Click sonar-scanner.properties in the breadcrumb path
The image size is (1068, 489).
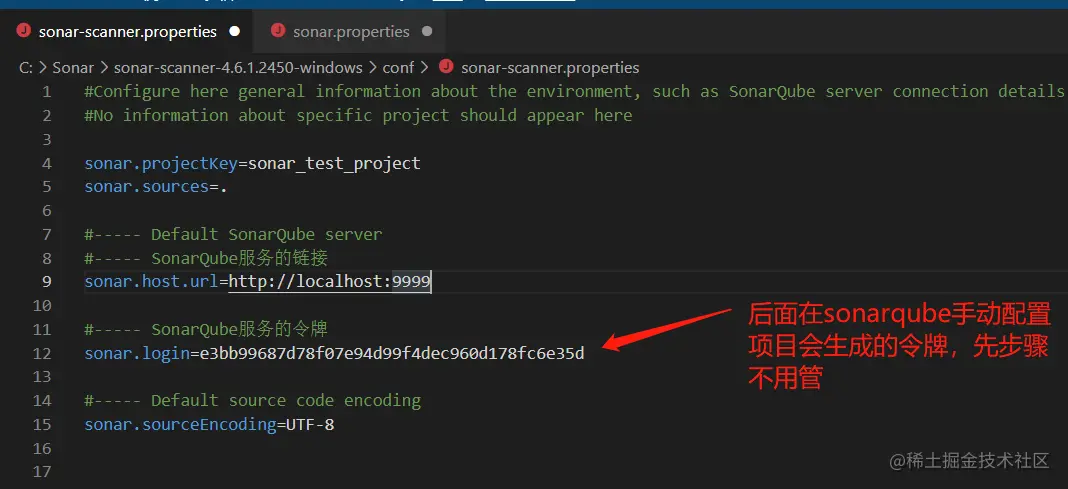(x=550, y=67)
